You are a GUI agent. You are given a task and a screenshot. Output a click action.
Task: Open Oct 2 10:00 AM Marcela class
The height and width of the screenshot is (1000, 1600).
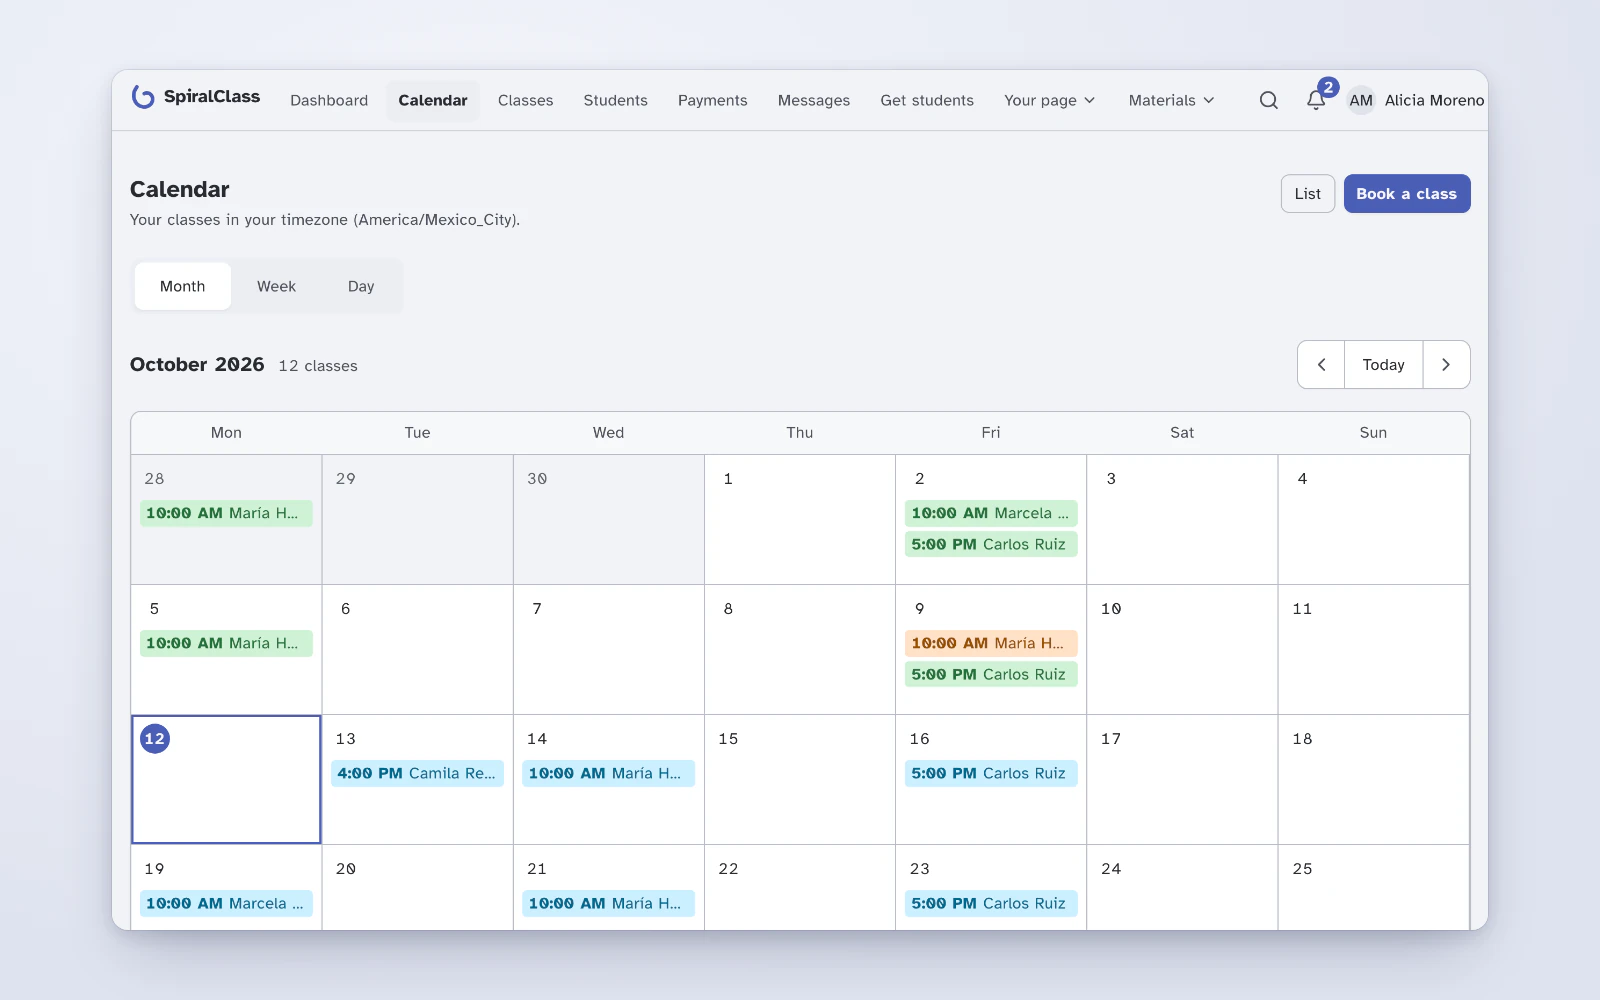[x=991, y=513]
